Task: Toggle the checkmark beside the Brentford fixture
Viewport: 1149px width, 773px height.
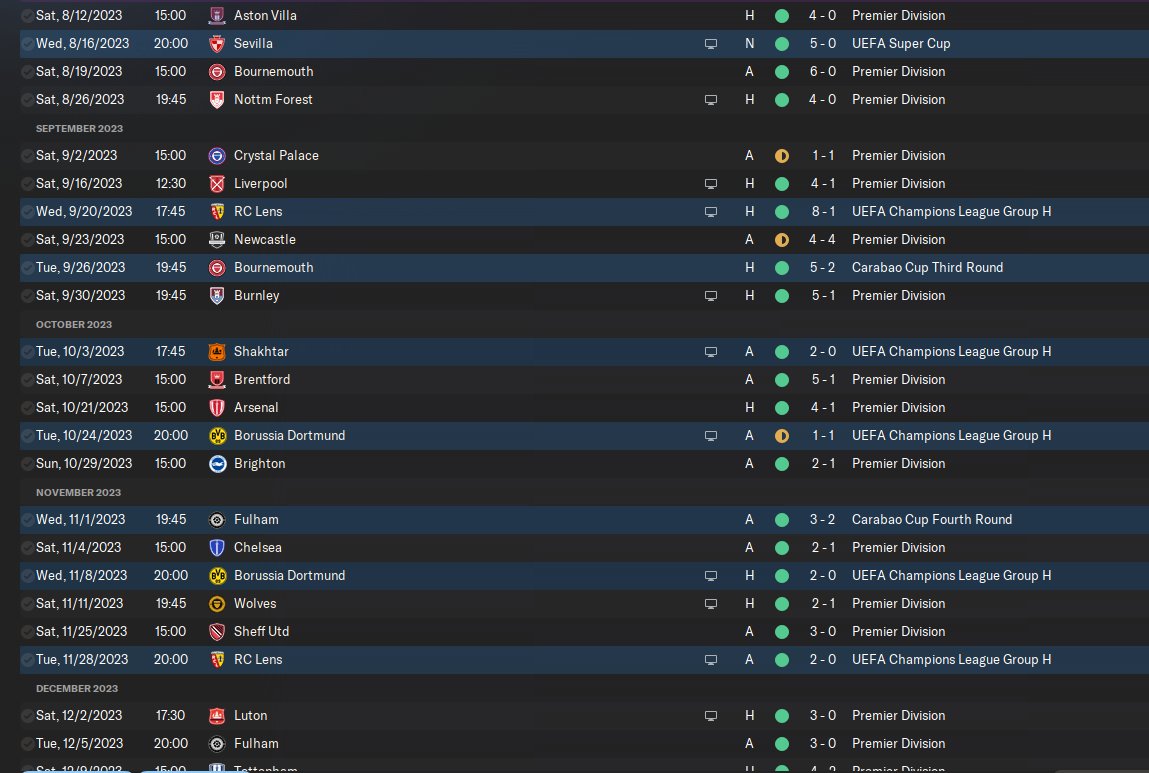Action: tap(27, 380)
